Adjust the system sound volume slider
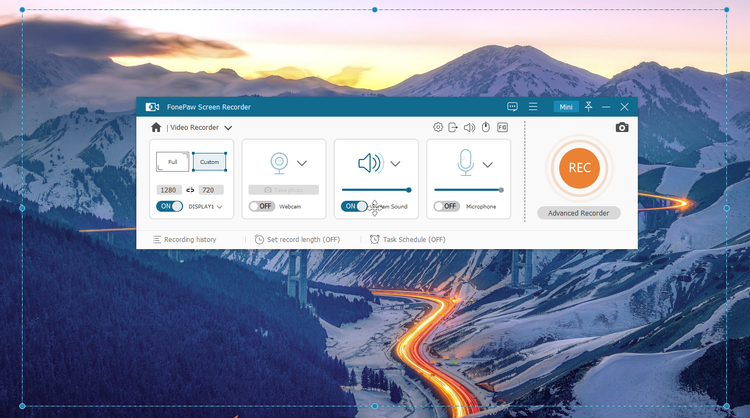This screenshot has height=418, width=750. coord(376,190)
